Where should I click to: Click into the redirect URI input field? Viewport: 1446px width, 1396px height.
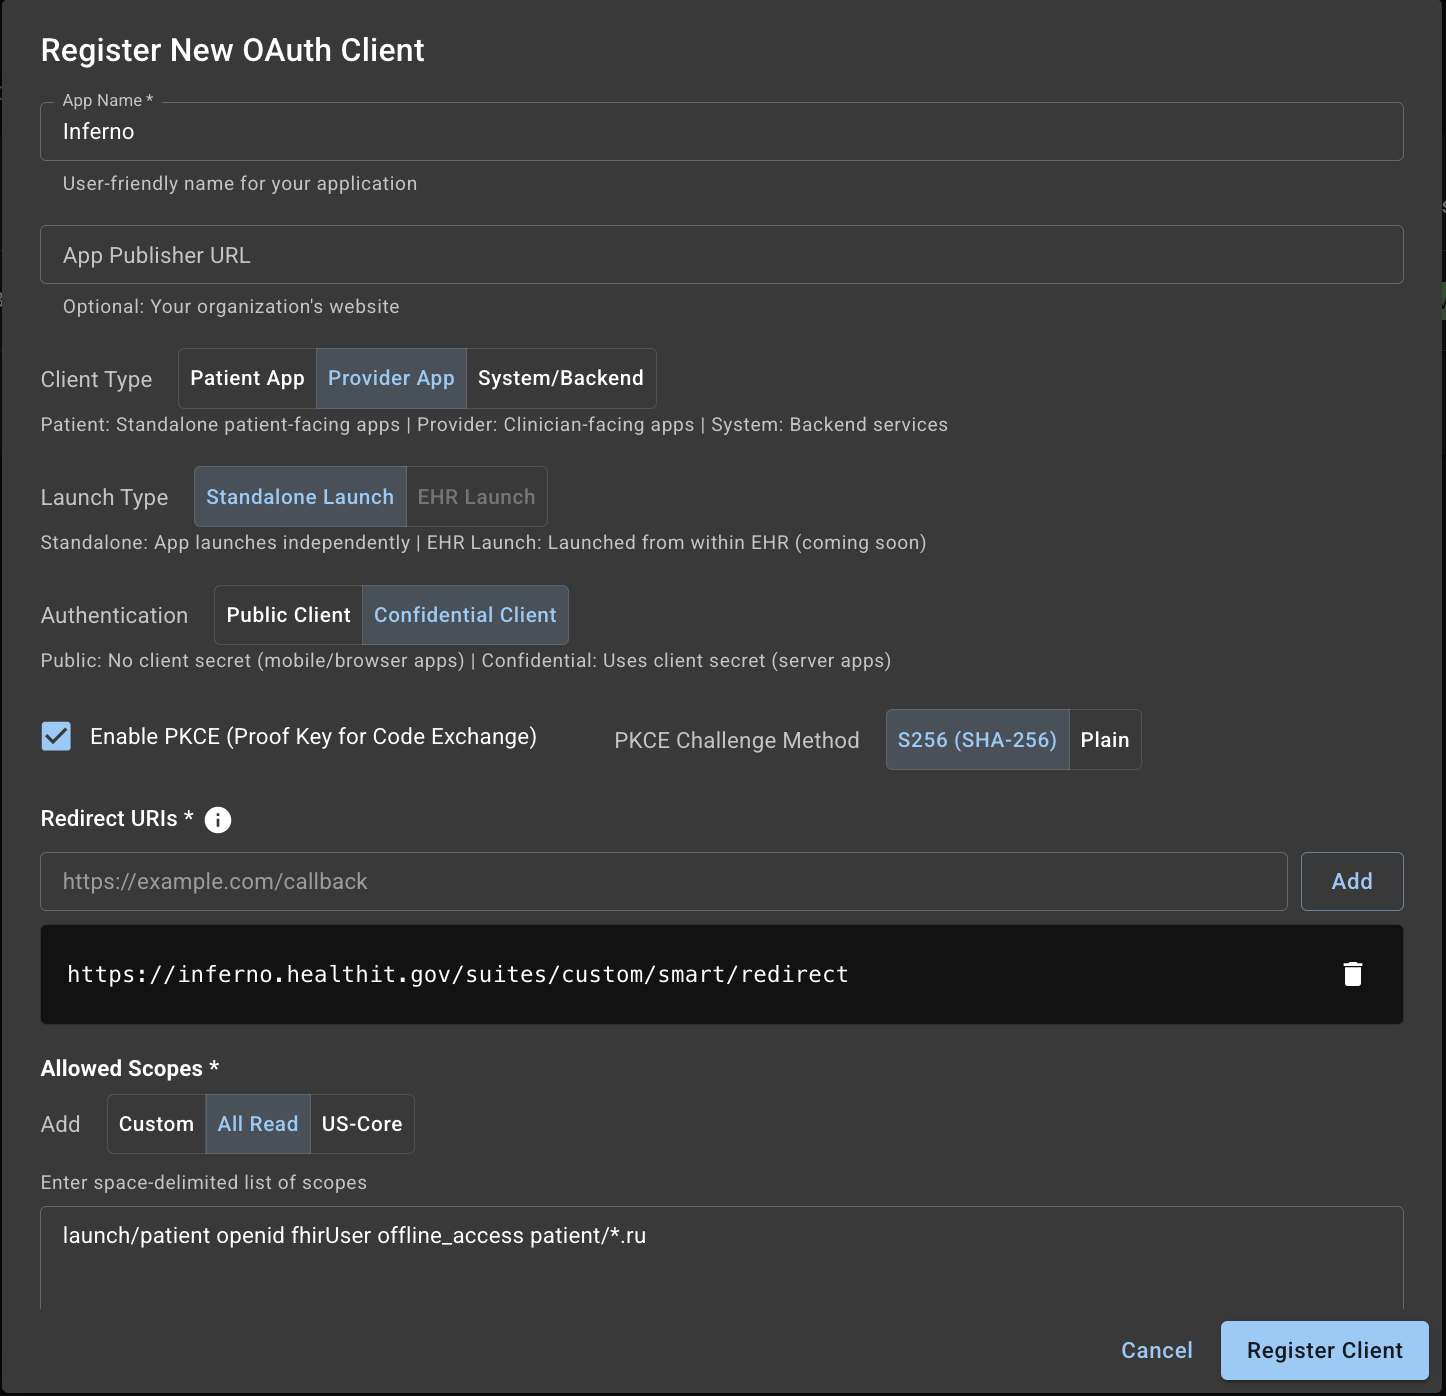coord(663,882)
